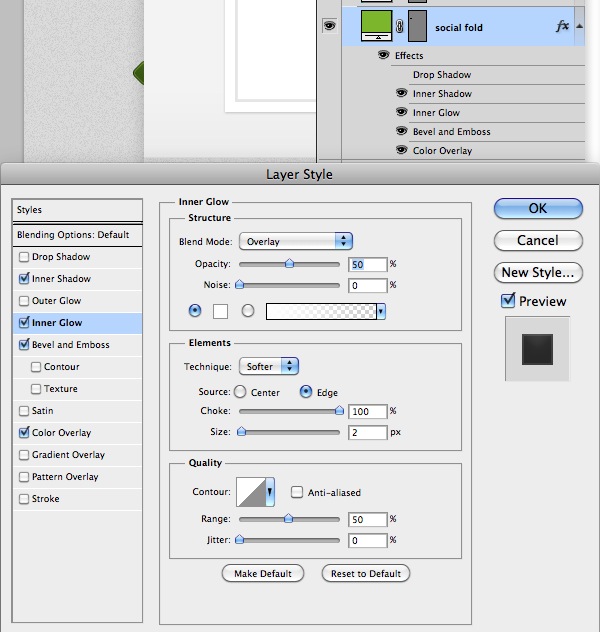Screen dimensions: 600x632
Task: Select the gray vector mask thumbnail
Action: 417,26
